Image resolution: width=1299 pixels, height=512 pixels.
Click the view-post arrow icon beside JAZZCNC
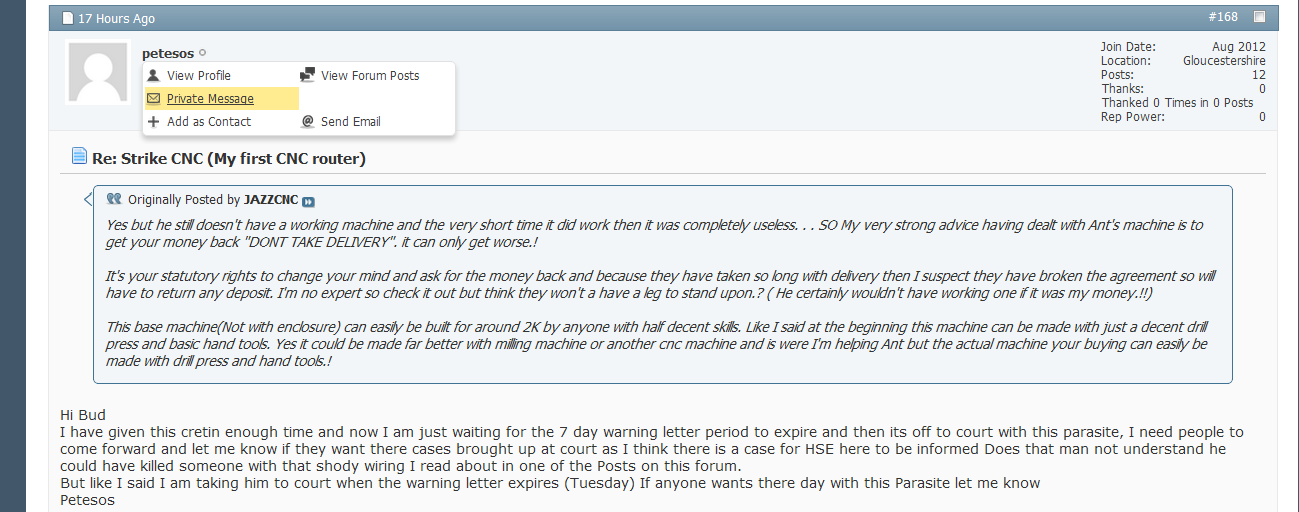point(308,201)
